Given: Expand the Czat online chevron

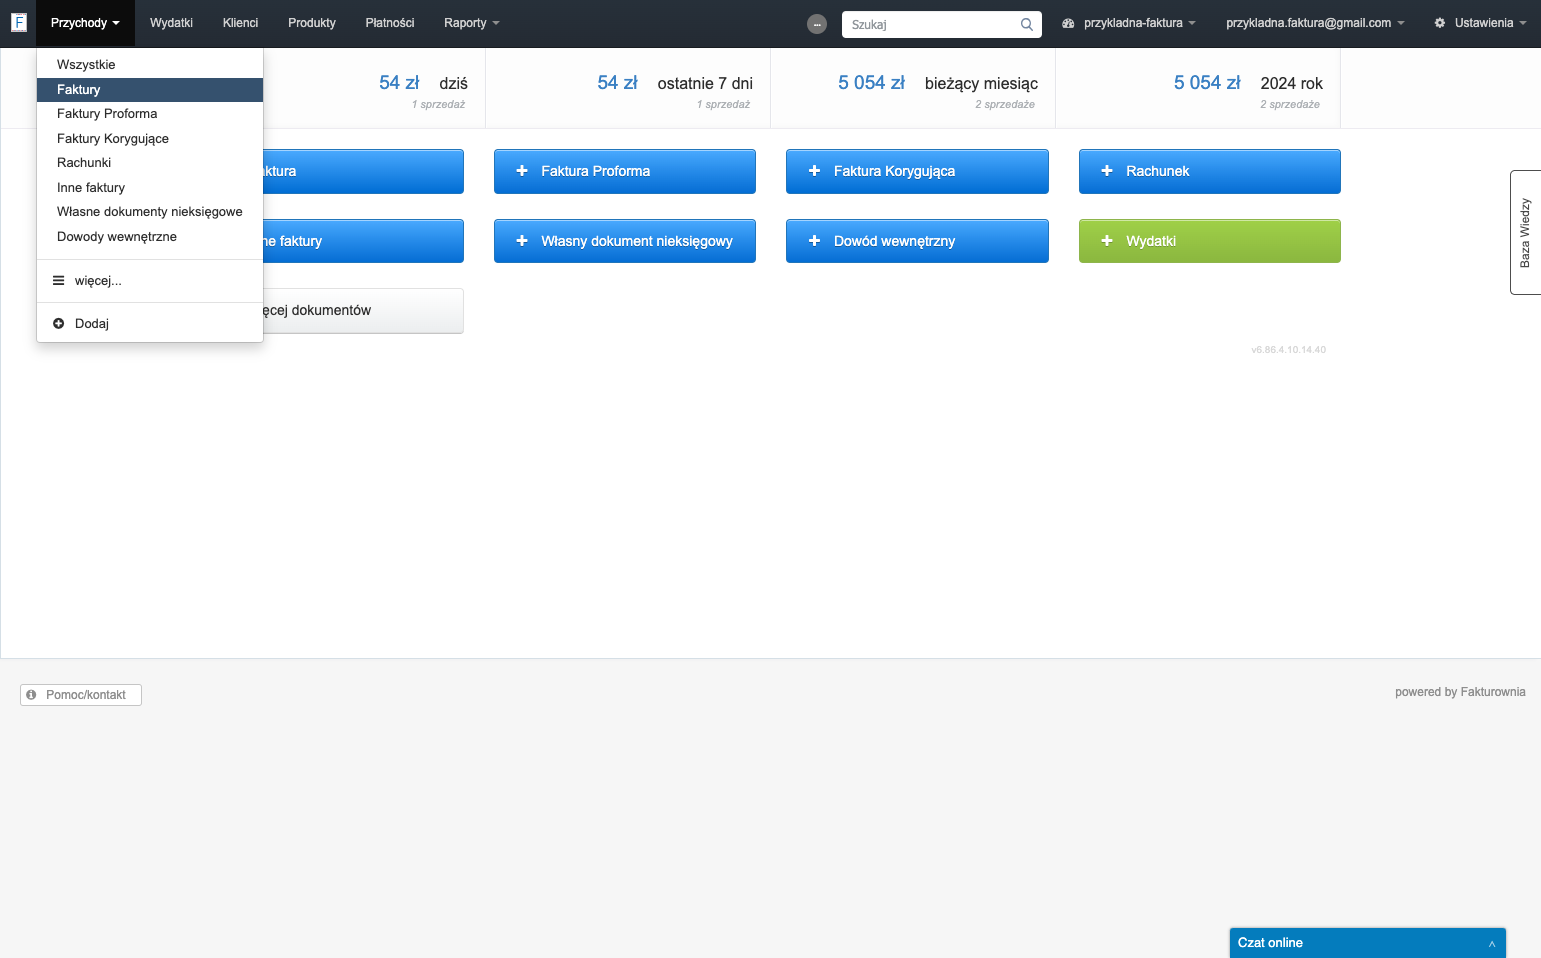Looking at the screenshot, I should pyautogui.click(x=1491, y=943).
